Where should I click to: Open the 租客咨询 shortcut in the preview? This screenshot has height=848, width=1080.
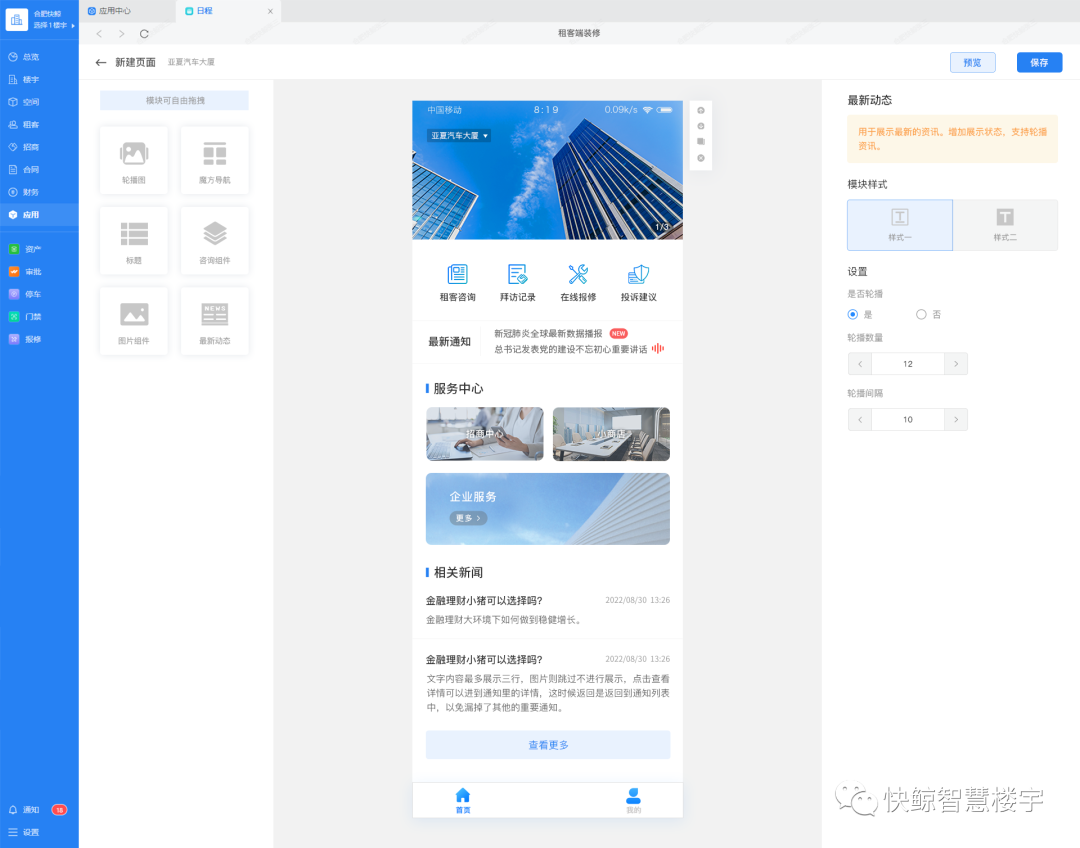click(x=457, y=283)
